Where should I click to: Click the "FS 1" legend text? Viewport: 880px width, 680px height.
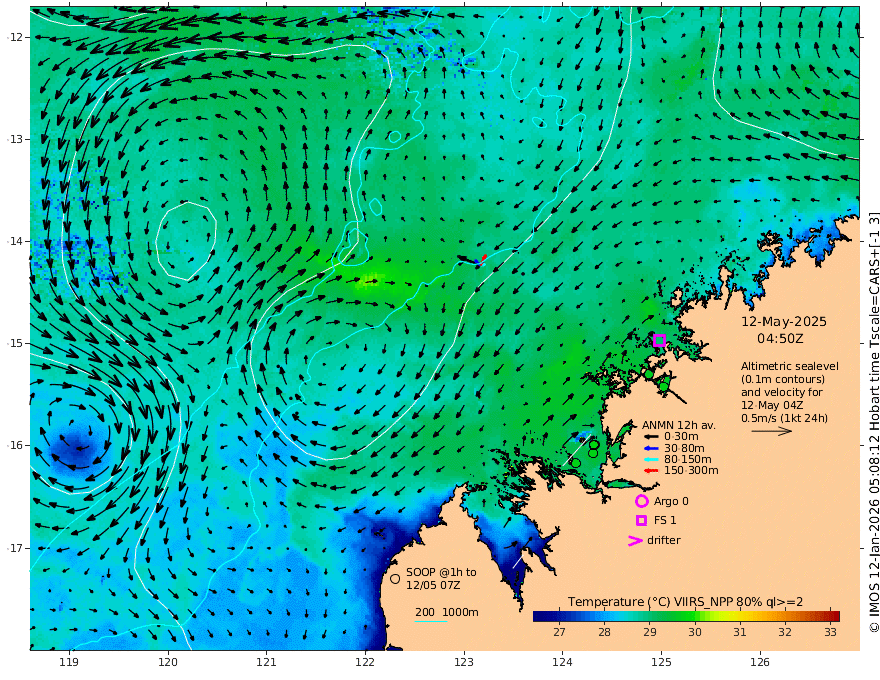[665, 521]
